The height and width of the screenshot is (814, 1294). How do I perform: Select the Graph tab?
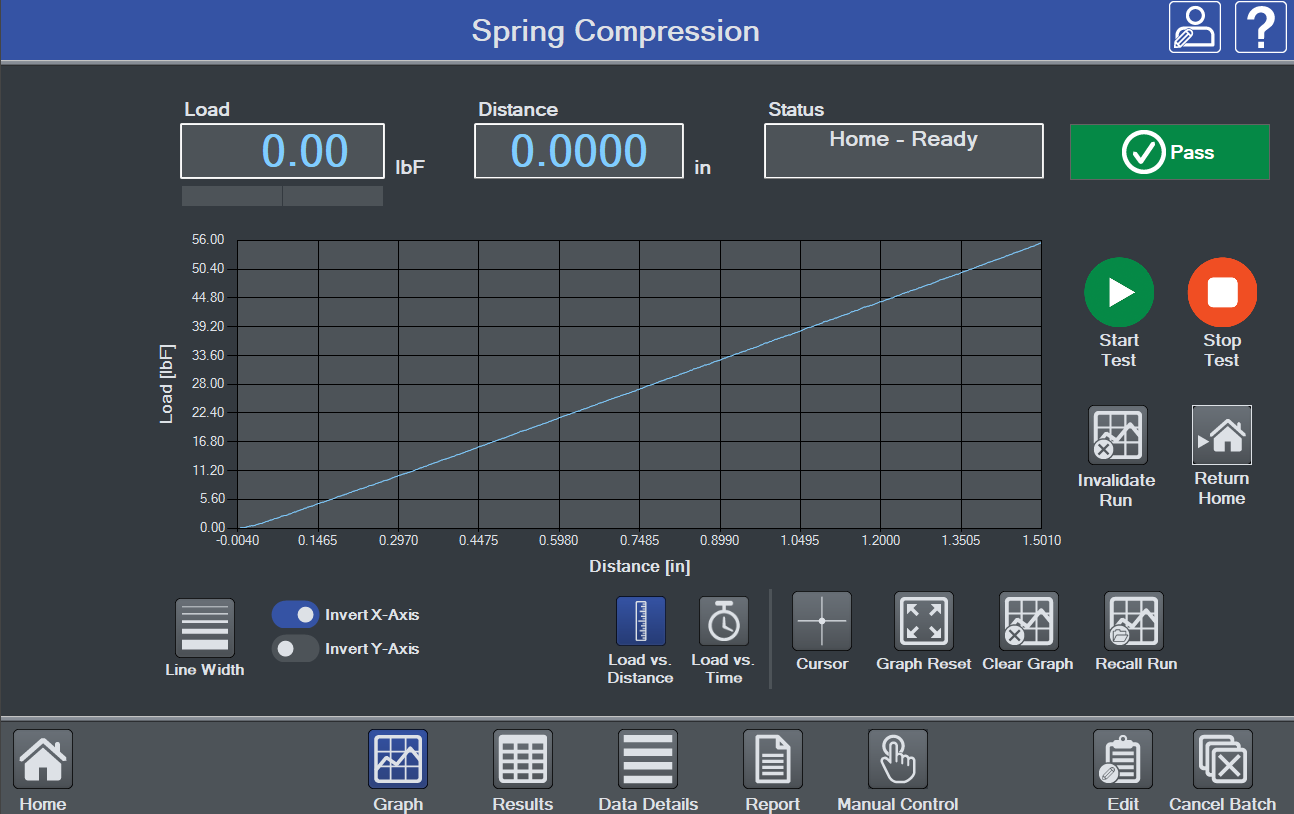coord(398,759)
